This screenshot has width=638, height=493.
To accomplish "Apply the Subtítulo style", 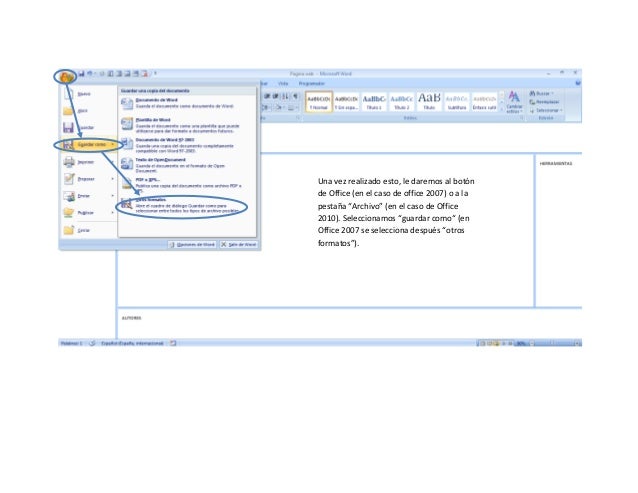I will [x=457, y=102].
